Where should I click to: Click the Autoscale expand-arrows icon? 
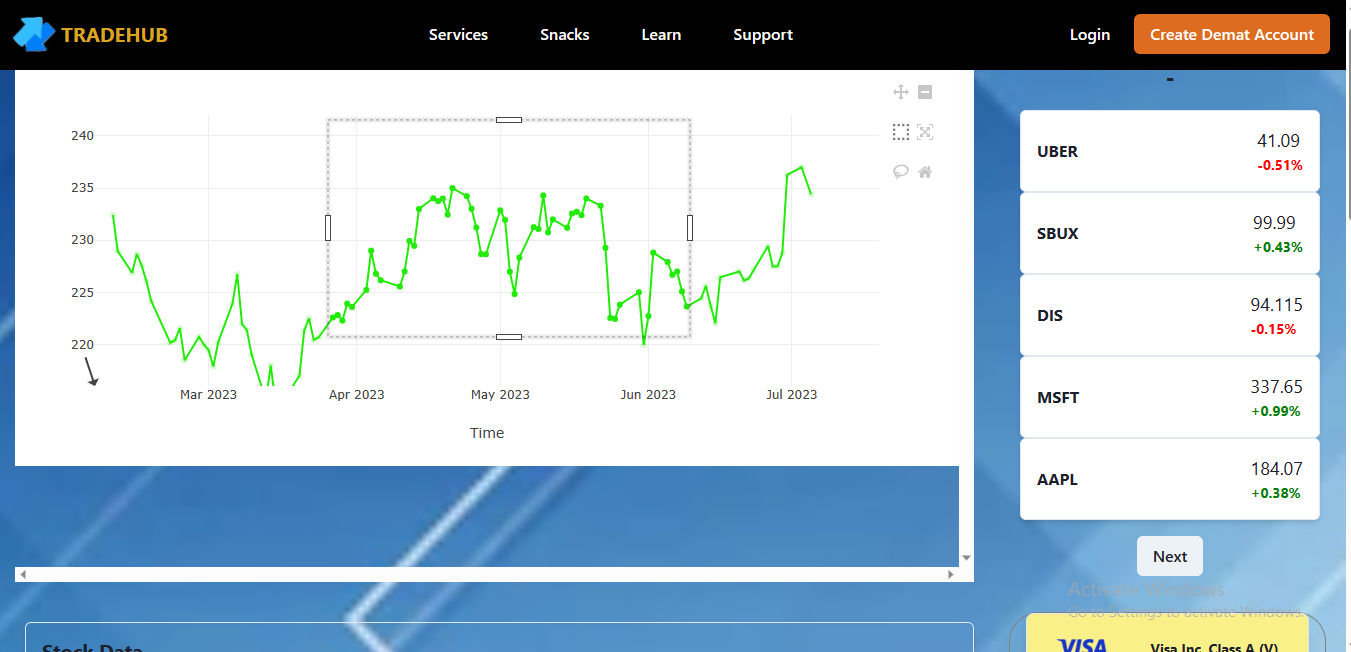(x=925, y=132)
